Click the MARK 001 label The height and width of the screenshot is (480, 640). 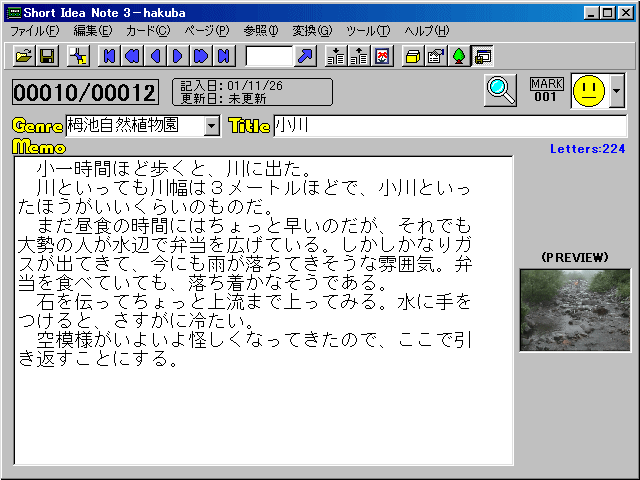(x=547, y=90)
